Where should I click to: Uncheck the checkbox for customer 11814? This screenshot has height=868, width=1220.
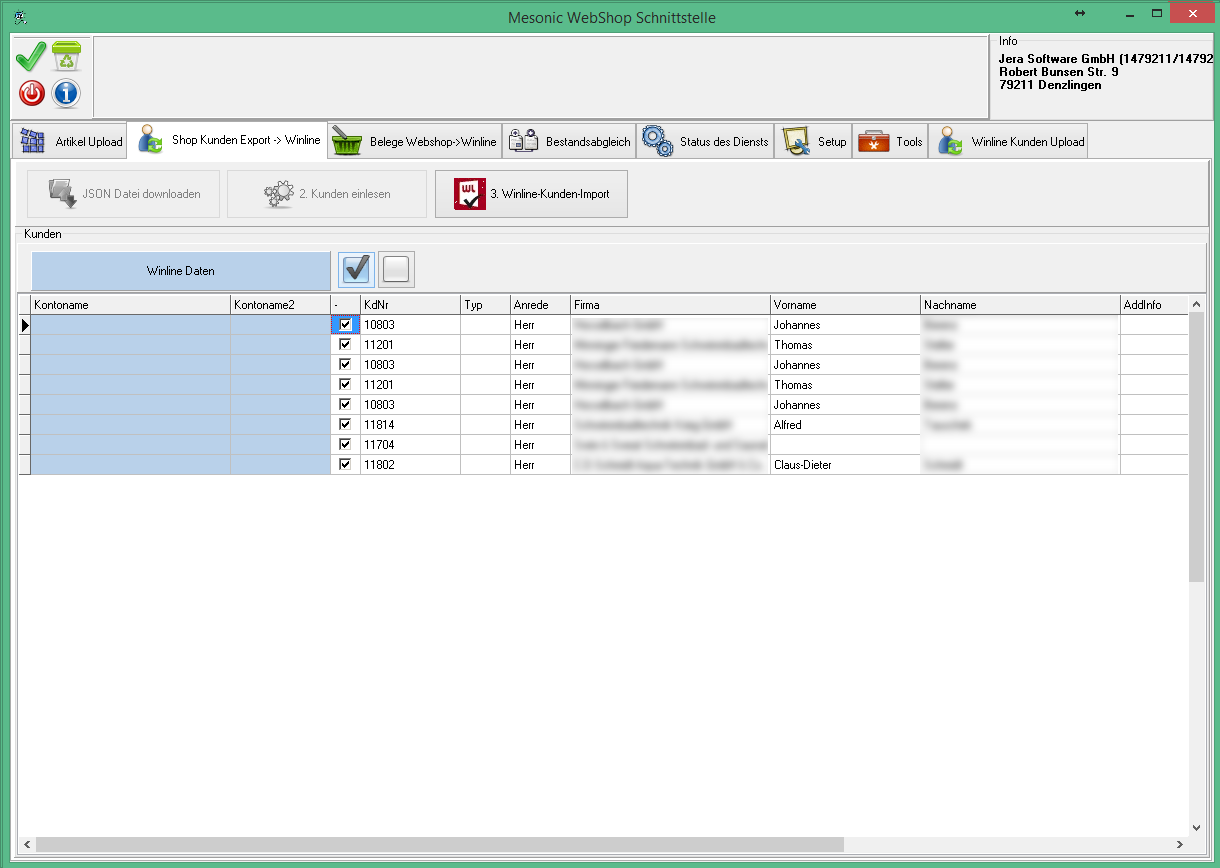point(345,424)
